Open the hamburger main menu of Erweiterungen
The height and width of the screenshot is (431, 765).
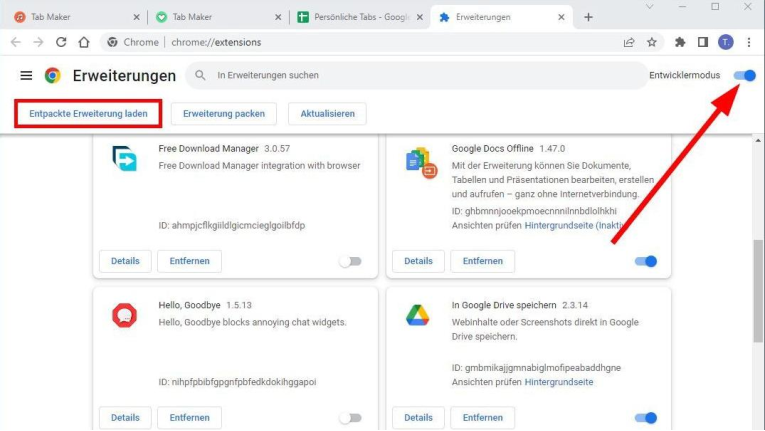pyautogui.click(x=26, y=76)
